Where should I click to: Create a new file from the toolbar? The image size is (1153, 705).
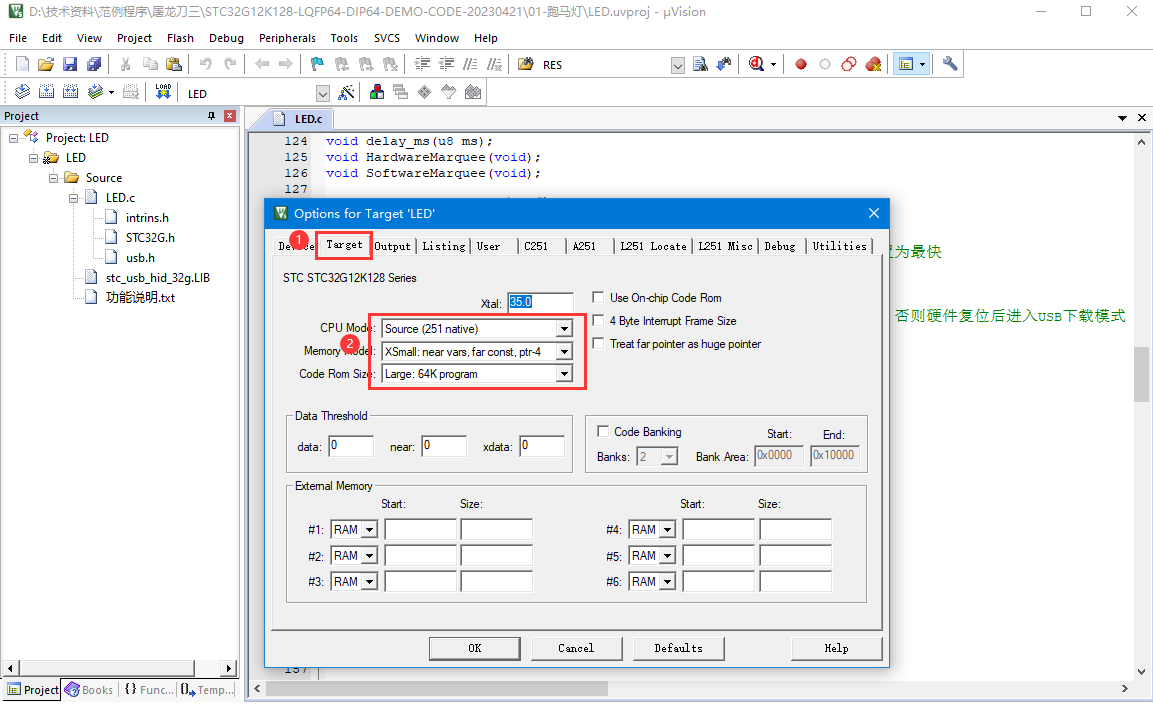[22, 64]
